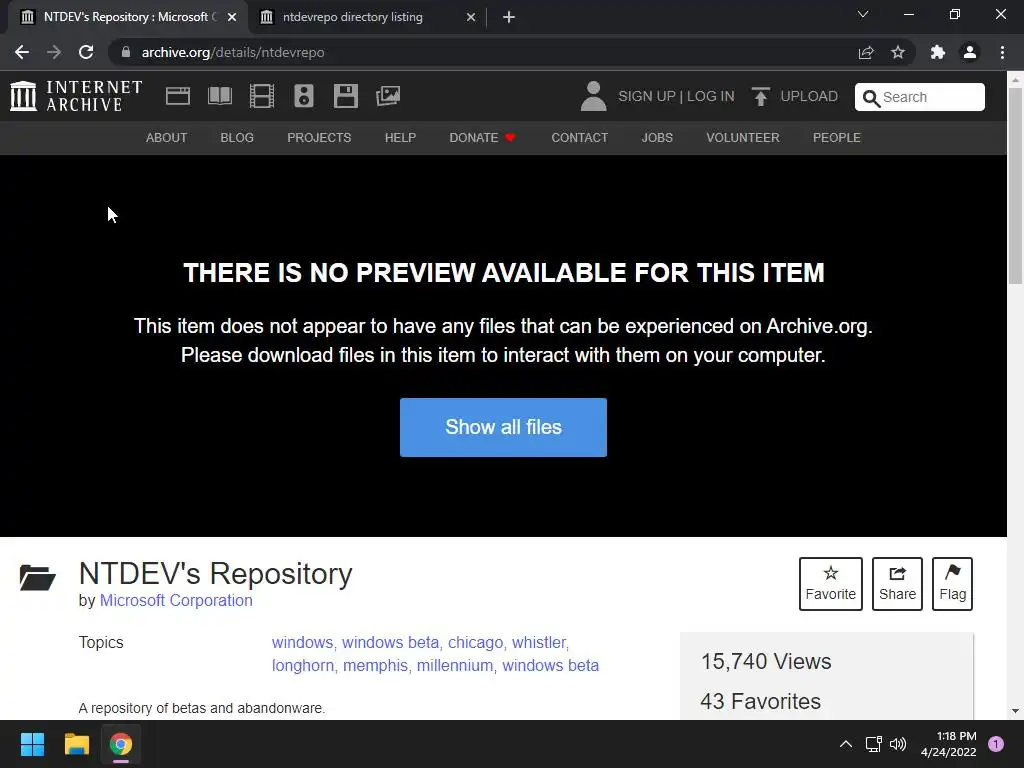Click the scrollbar down arrow

click(1016, 711)
